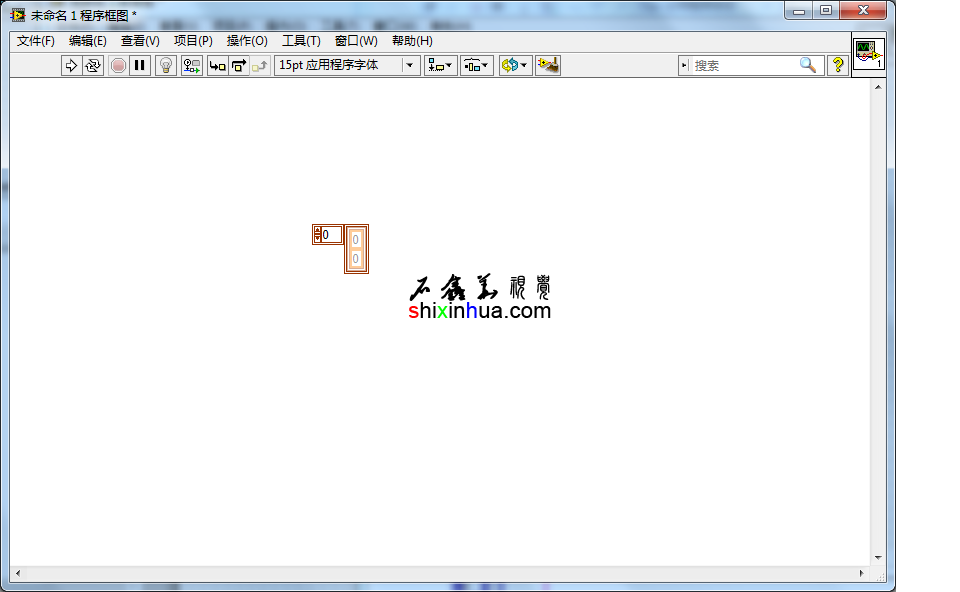Toggle Retain Wire Values button
This screenshot has height=592, width=960.
click(x=192, y=65)
